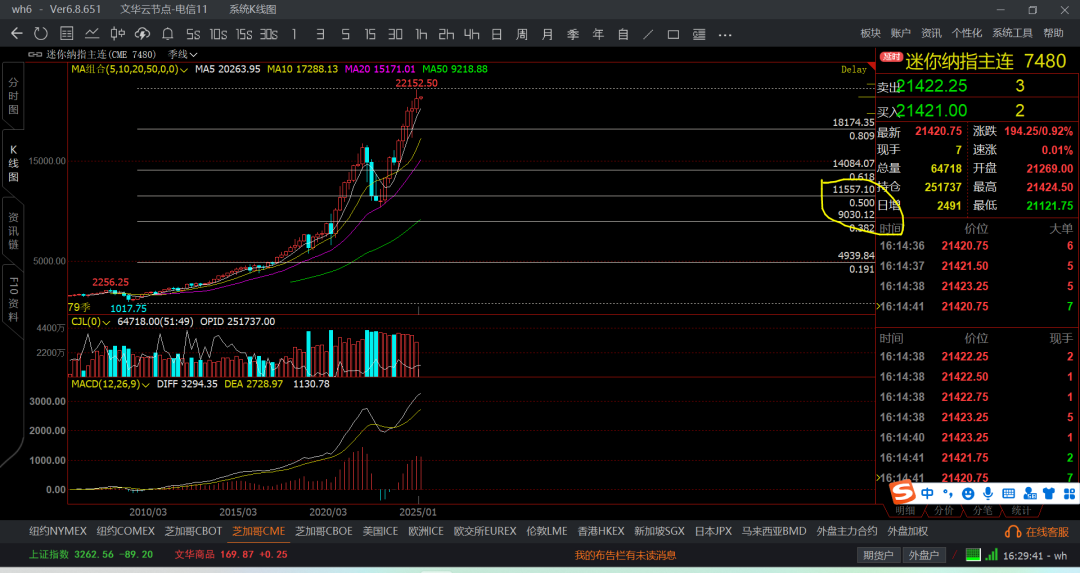
Task: Switch to the daily (日) K-line period
Action: point(497,34)
